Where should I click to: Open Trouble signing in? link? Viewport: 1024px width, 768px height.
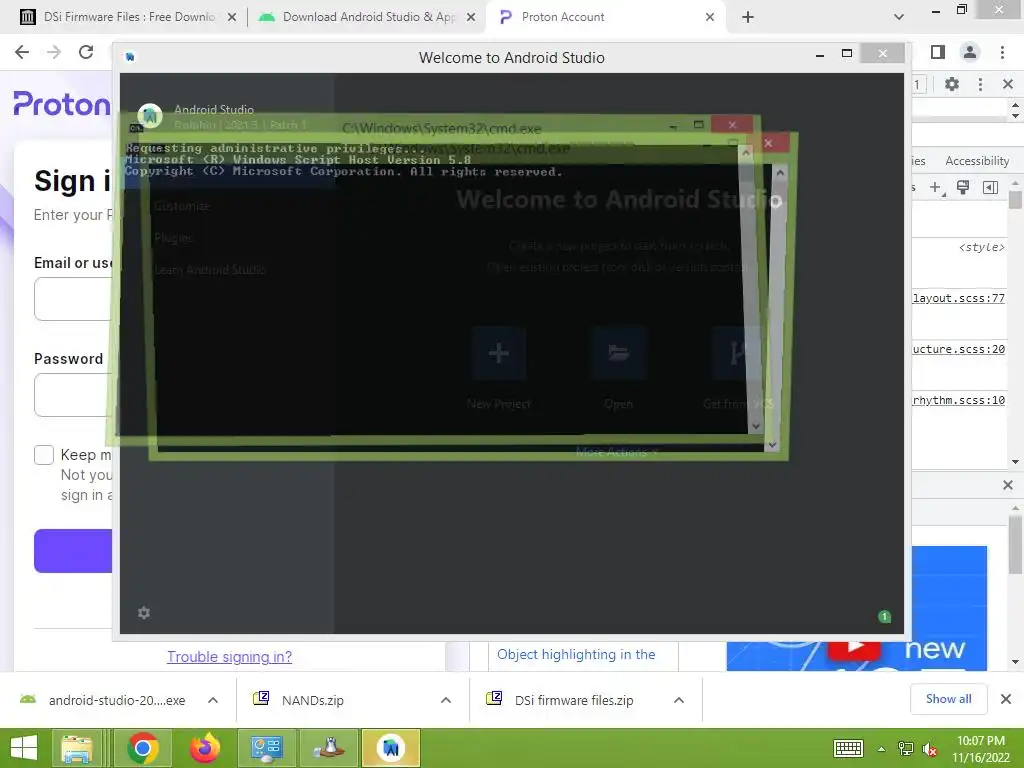229,657
